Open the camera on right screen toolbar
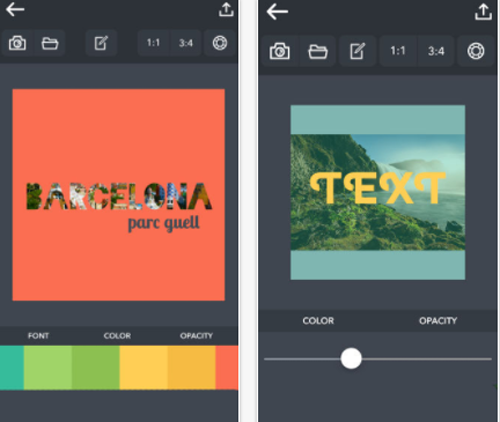The height and width of the screenshot is (422, 500). (x=280, y=51)
